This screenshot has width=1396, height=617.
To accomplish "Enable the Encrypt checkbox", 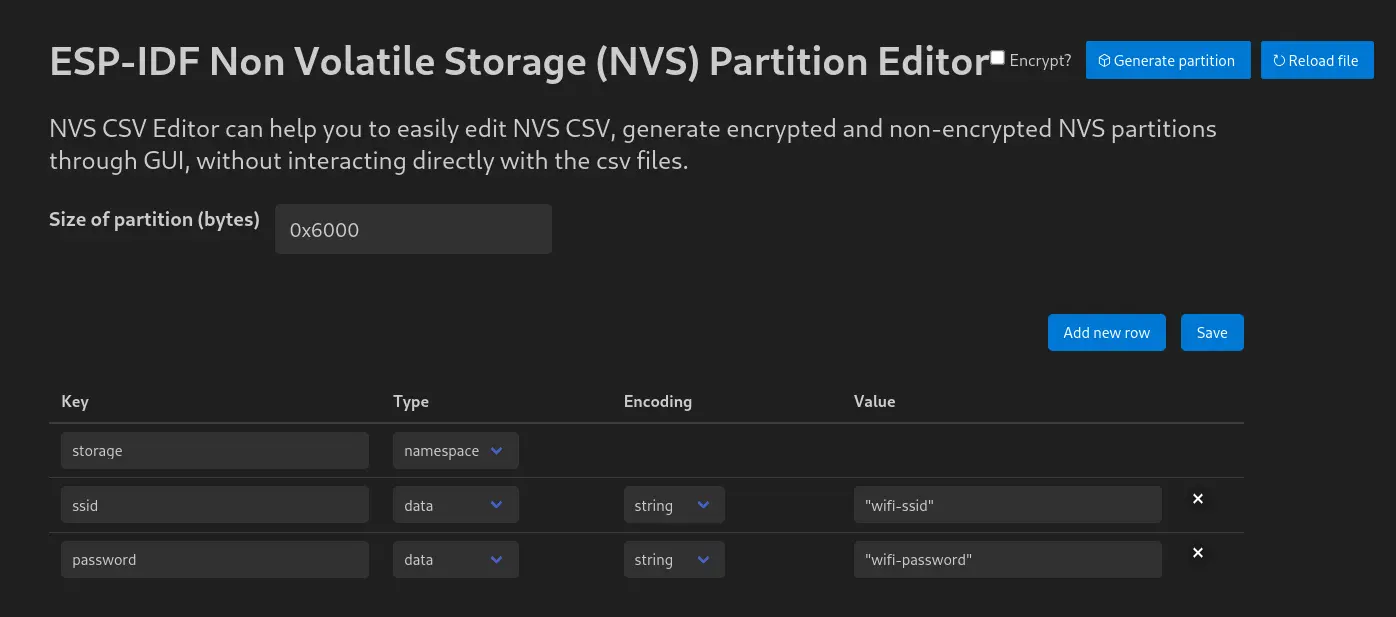I will click(997, 58).
